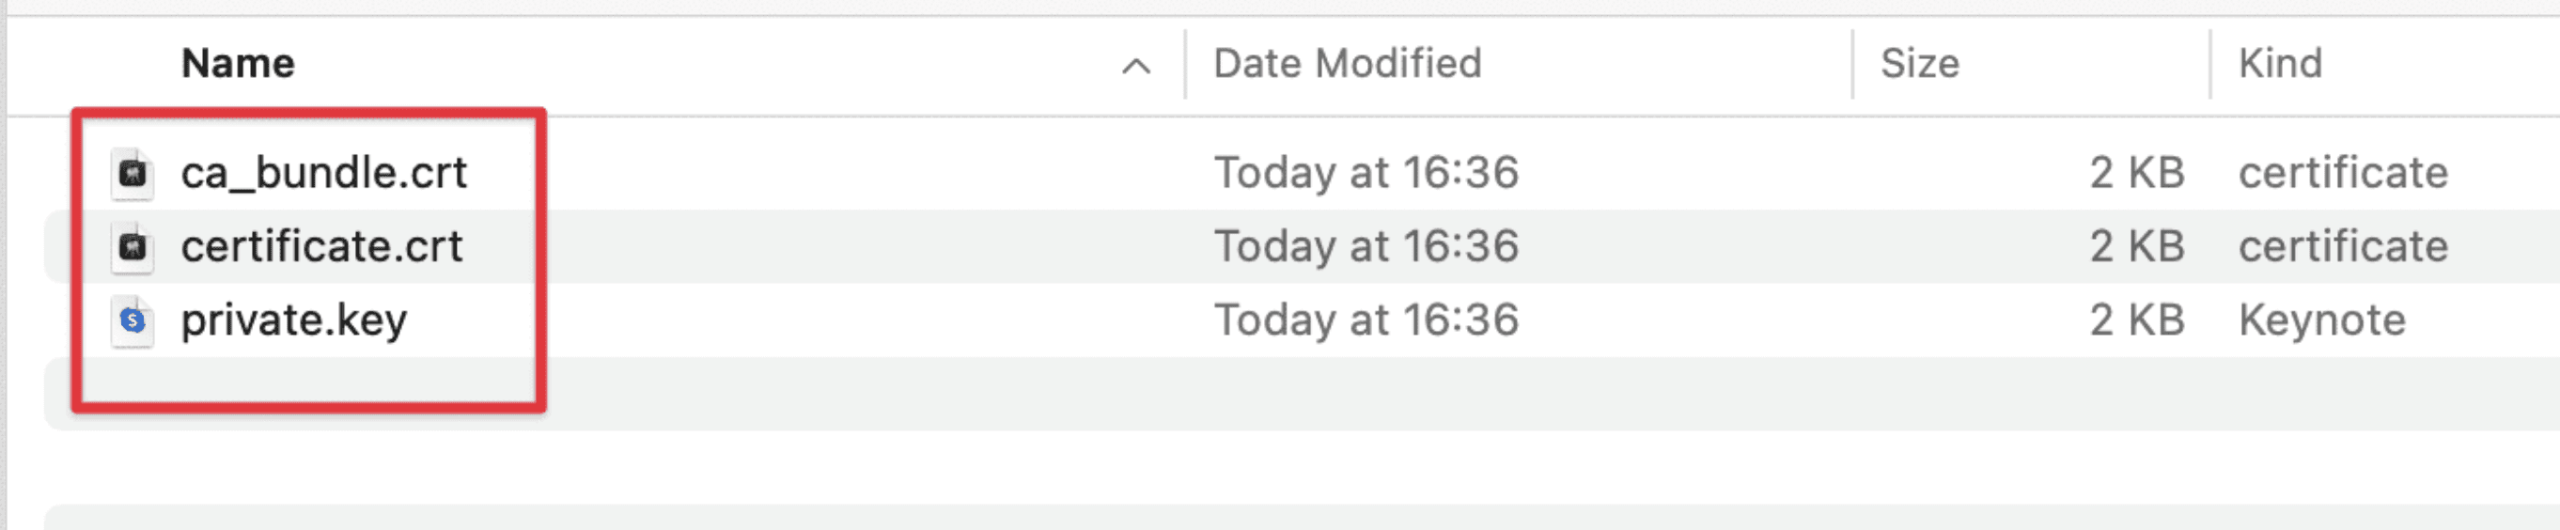Click the modified date of private.key
The height and width of the screenshot is (530, 2560).
pyautogui.click(x=1366, y=321)
